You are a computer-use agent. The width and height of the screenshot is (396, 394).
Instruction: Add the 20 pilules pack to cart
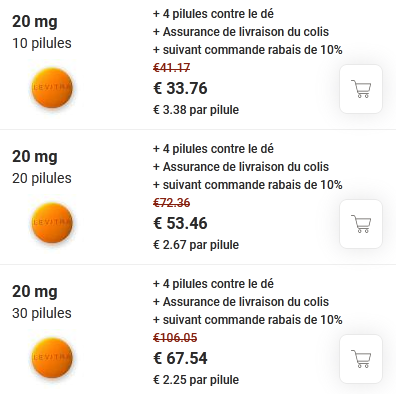click(361, 224)
